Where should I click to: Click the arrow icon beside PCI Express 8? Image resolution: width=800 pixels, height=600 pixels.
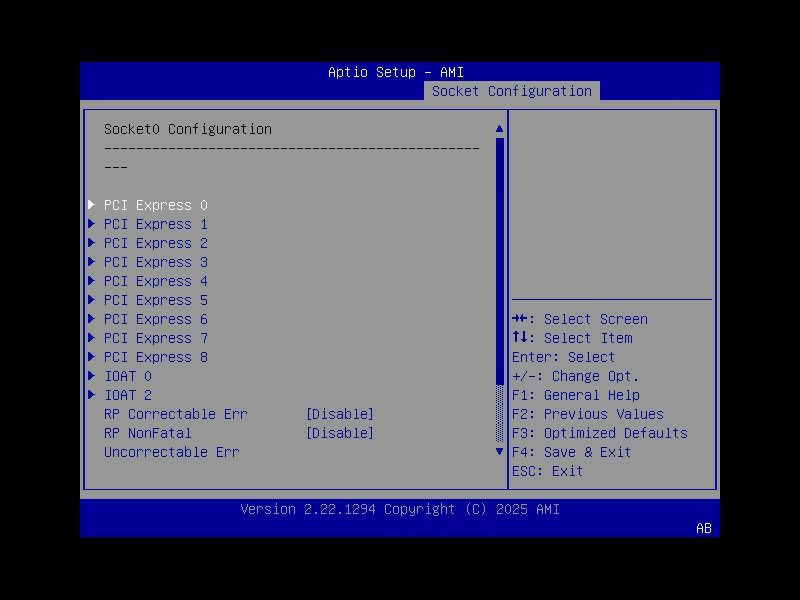92,357
